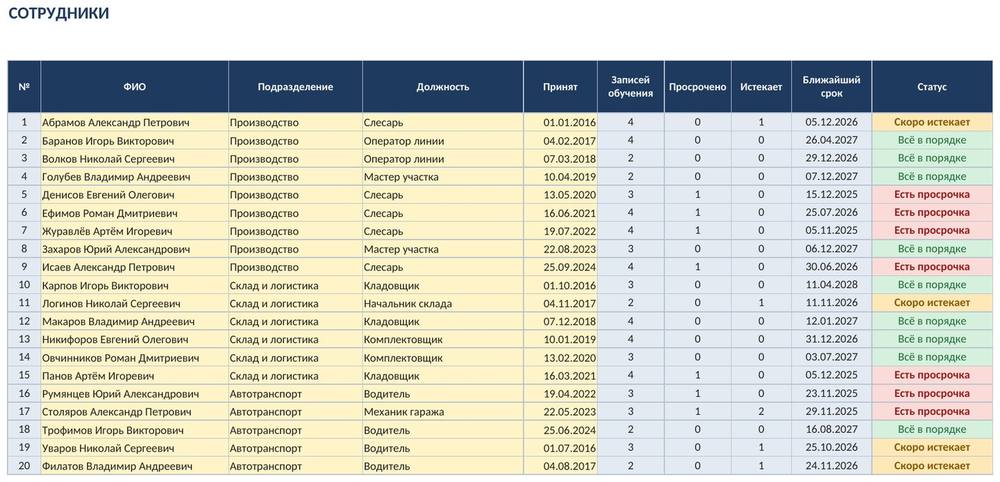Click Записей обучения value in Уваров's row
1000x482 pixels.
(x=631, y=448)
